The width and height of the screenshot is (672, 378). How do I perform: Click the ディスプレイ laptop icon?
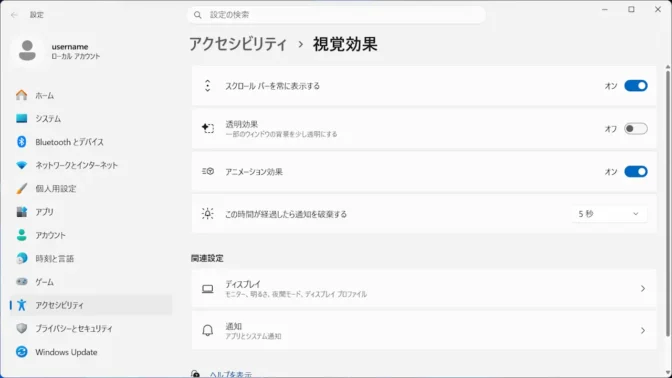tap(207, 289)
